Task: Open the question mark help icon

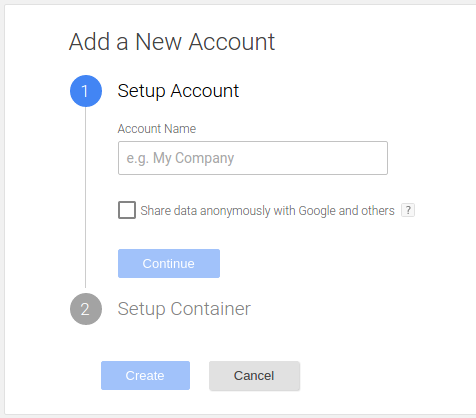Action: 408,210
